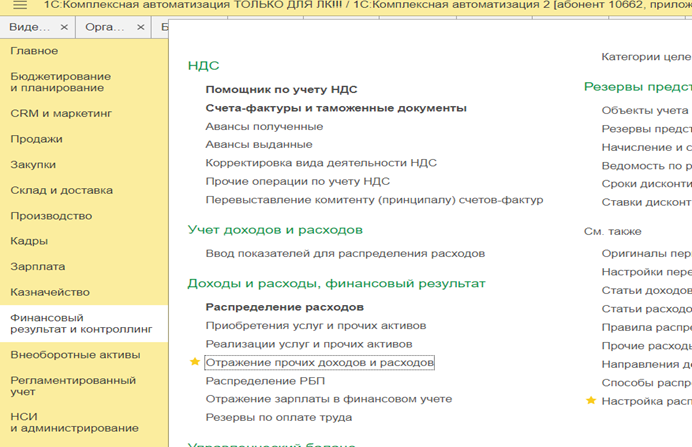The height and width of the screenshot is (447, 692).
Task: Open Бюджетирование и планирование section
Action: pos(61,82)
